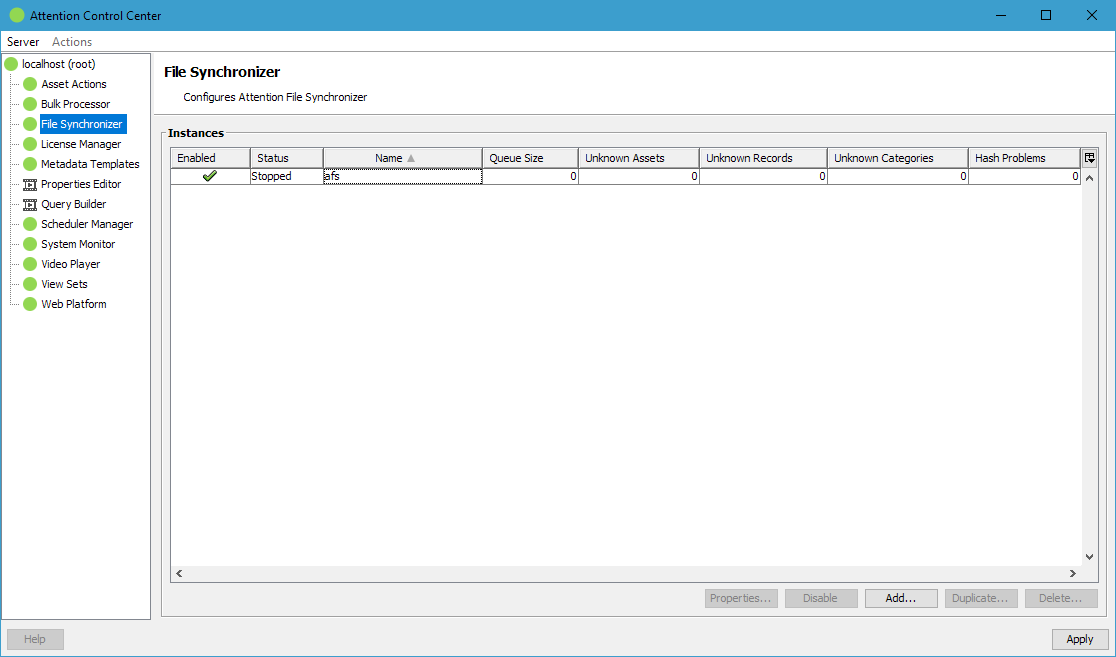Click the afs row's Unknown Records value
Image resolution: width=1116 pixels, height=657 pixels.
pyautogui.click(x=763, y=176)
